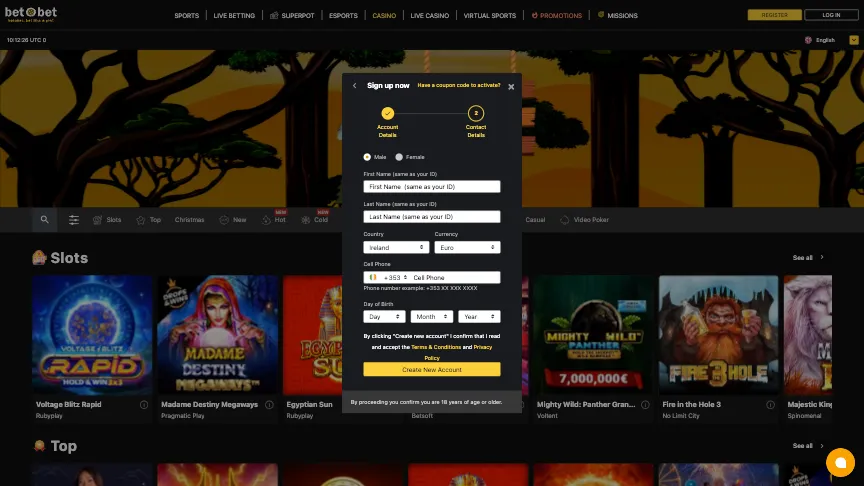Click the Last Name input field
The height and width of the screenshot is (486, 864).
432,217
